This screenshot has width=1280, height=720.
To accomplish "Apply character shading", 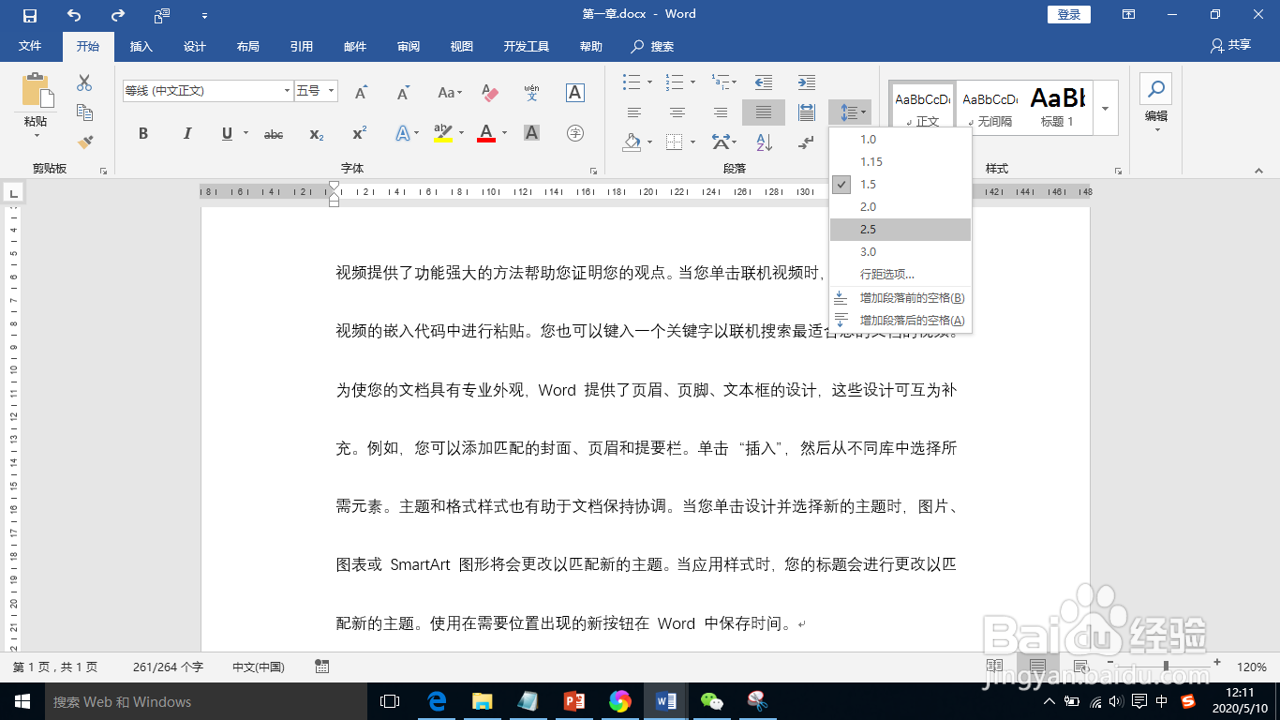I will click(532, 134).
